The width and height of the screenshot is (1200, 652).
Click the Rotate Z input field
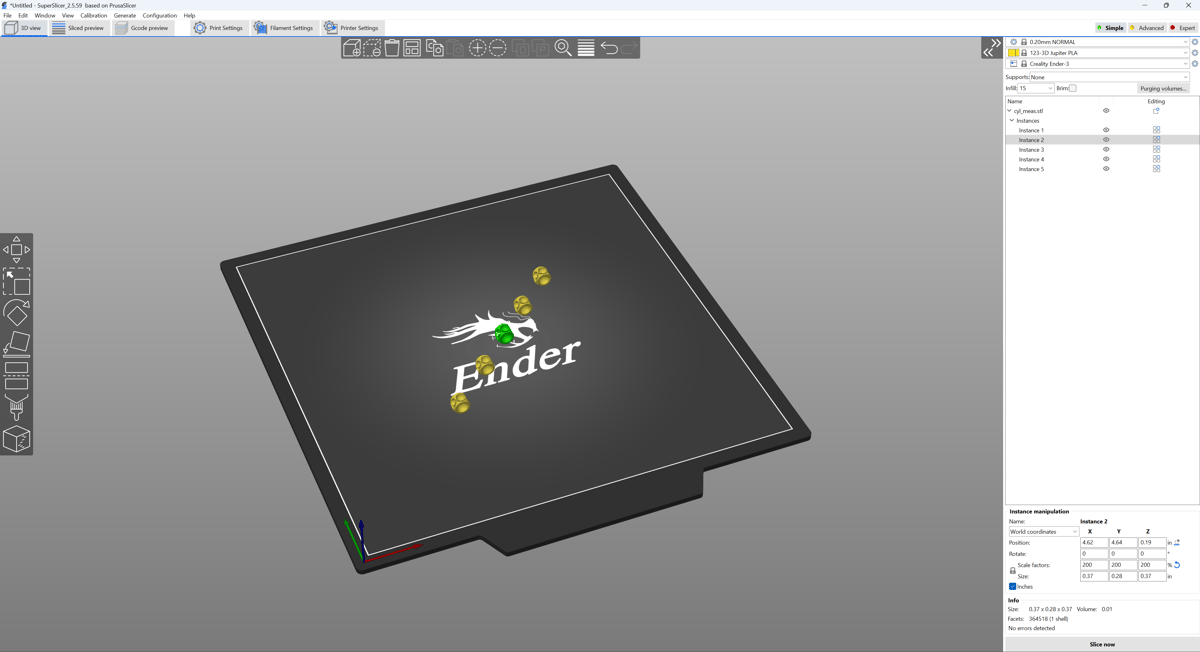pyautogui.click(x=1152, y=554)
